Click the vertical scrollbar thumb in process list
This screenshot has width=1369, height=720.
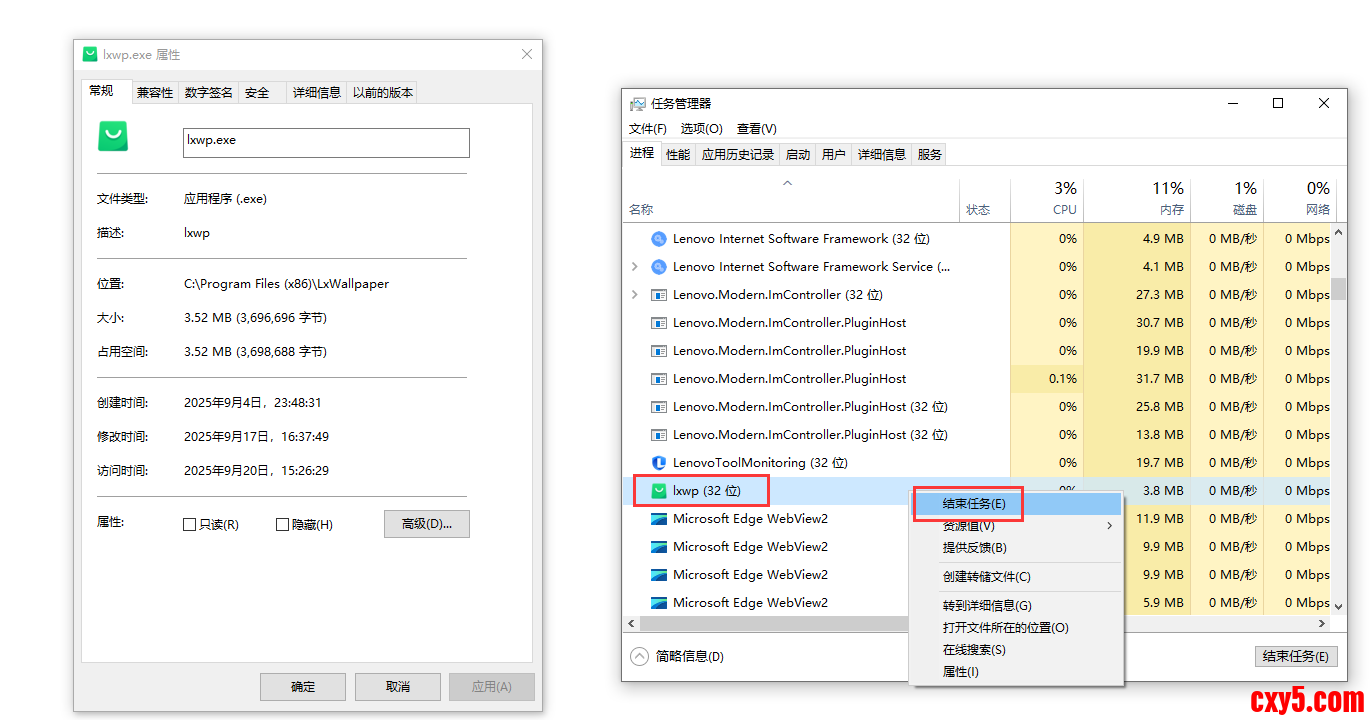tap(1338, 288)
